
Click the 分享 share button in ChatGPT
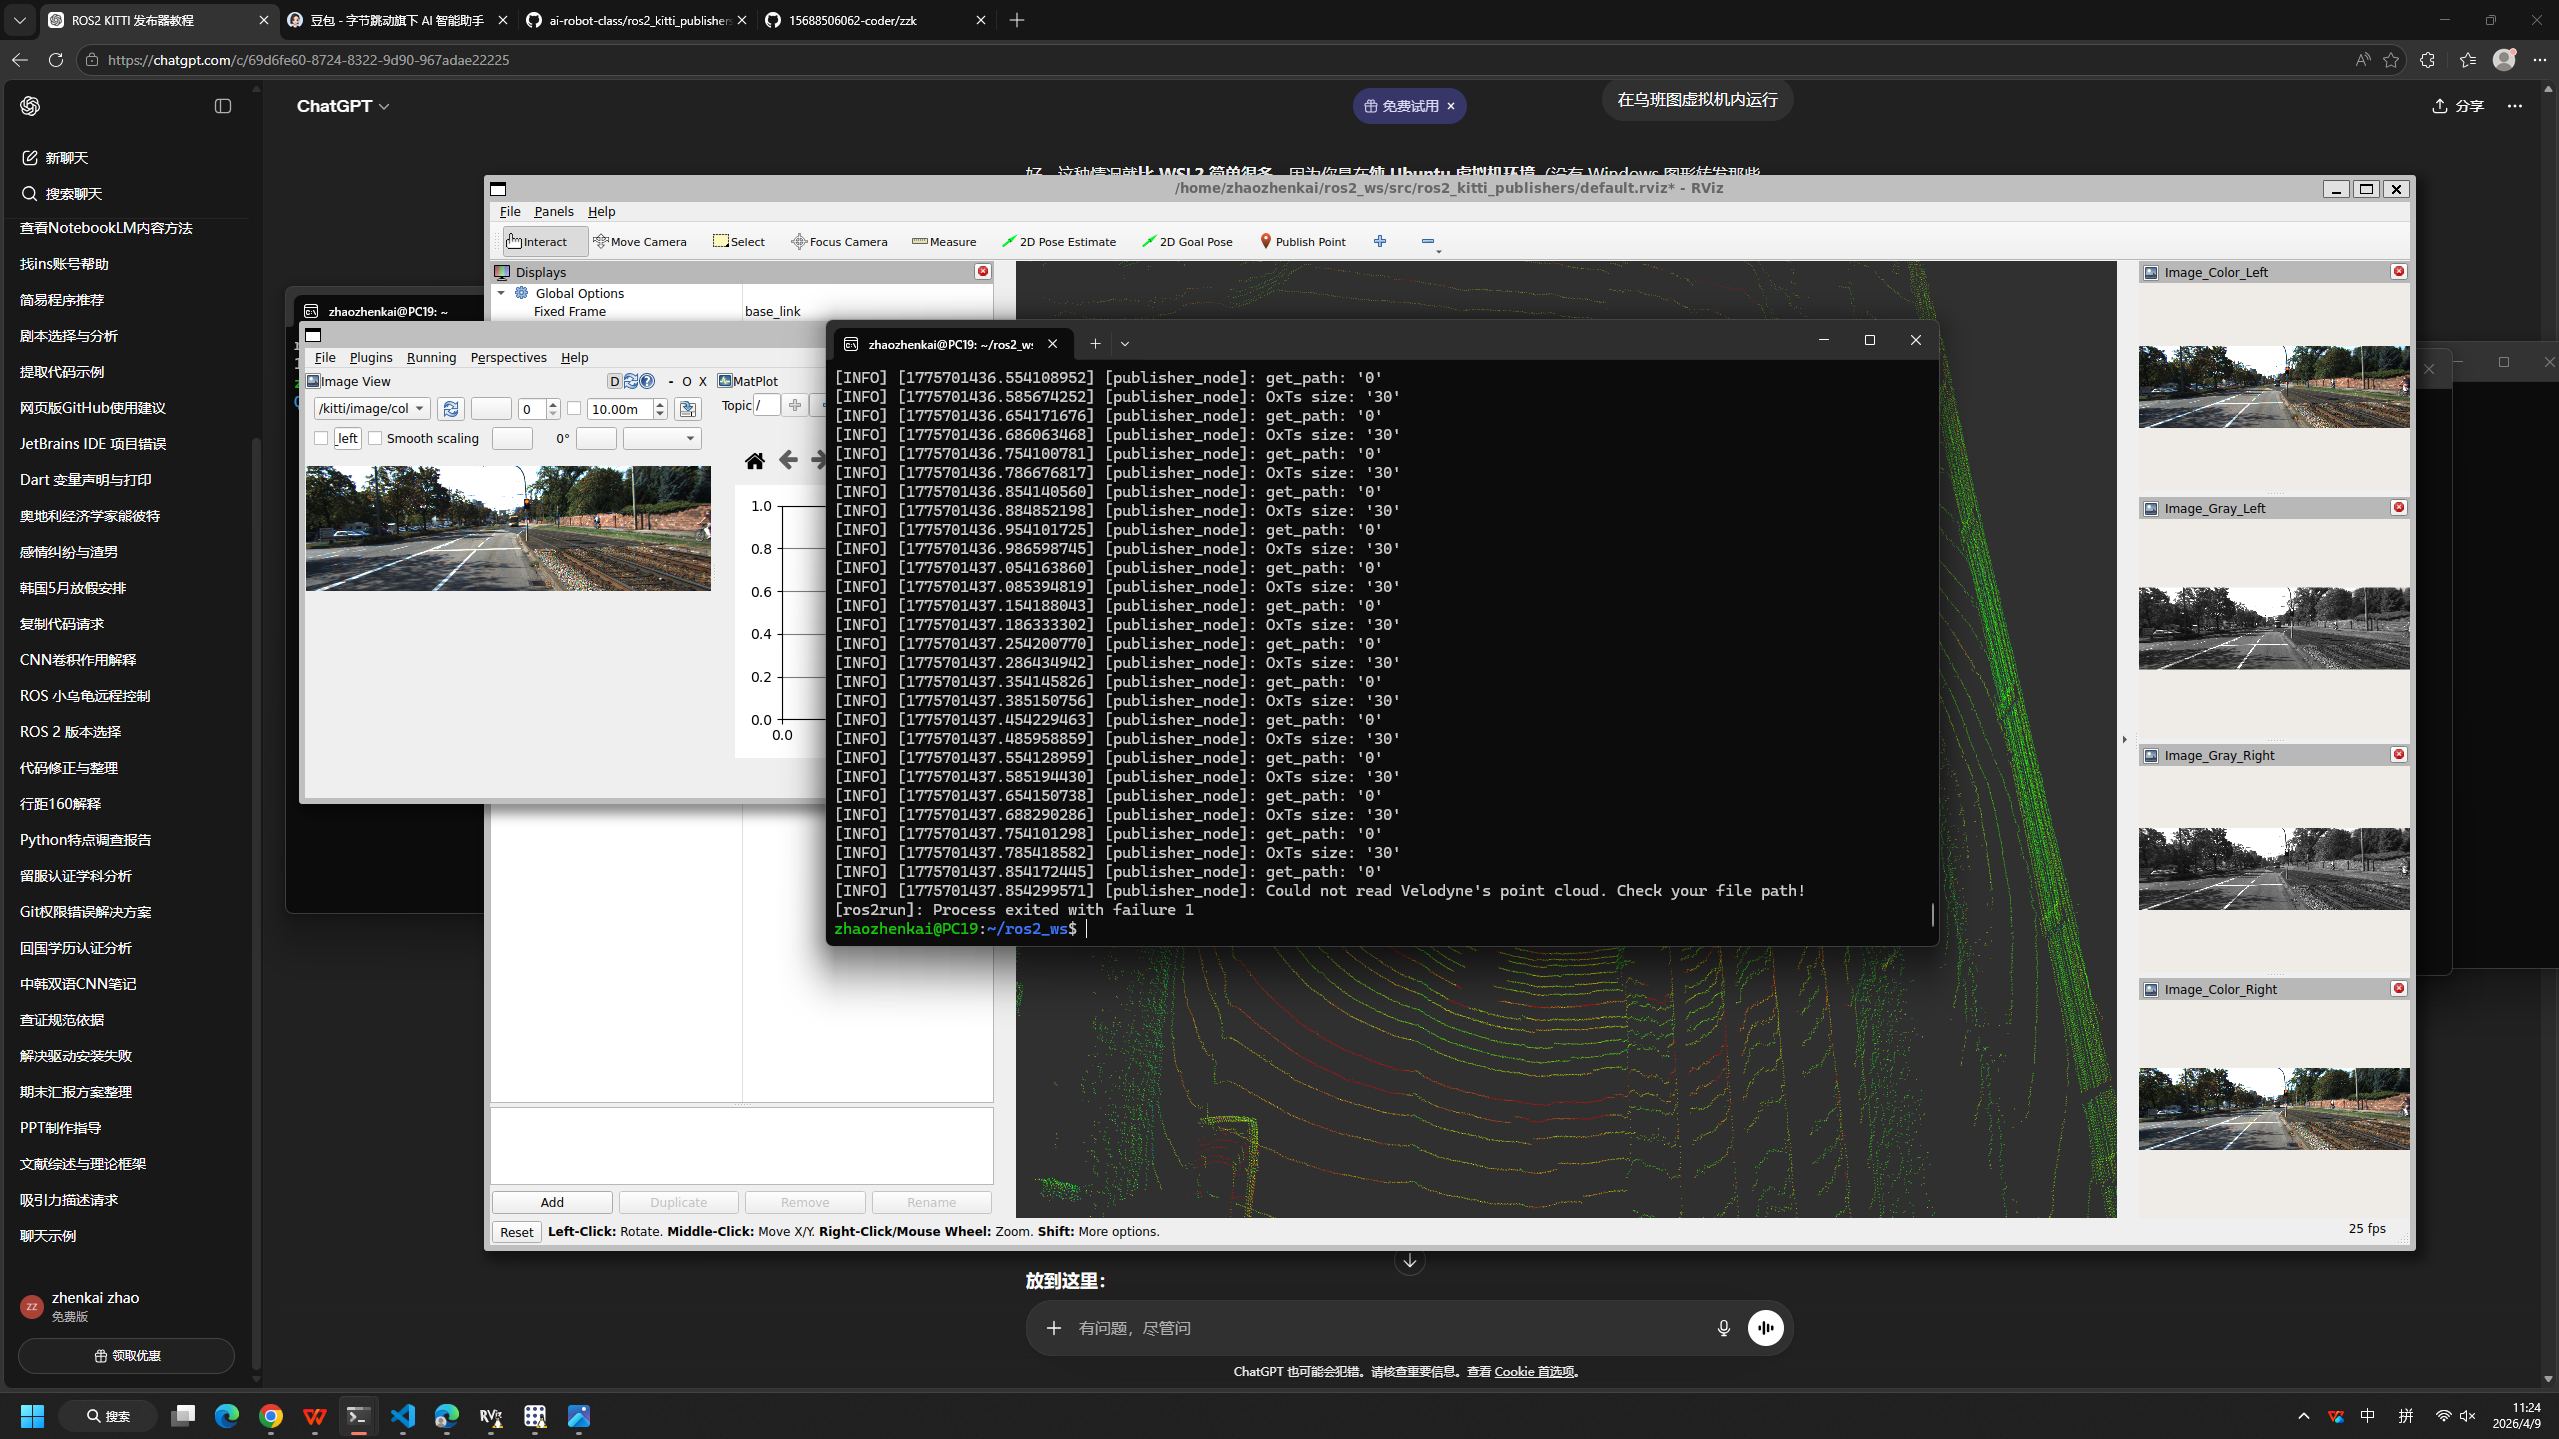tap(2457, 106)
